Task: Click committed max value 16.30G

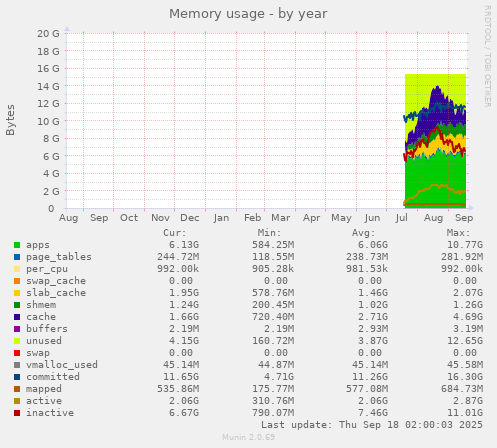Action: point(465,377)
